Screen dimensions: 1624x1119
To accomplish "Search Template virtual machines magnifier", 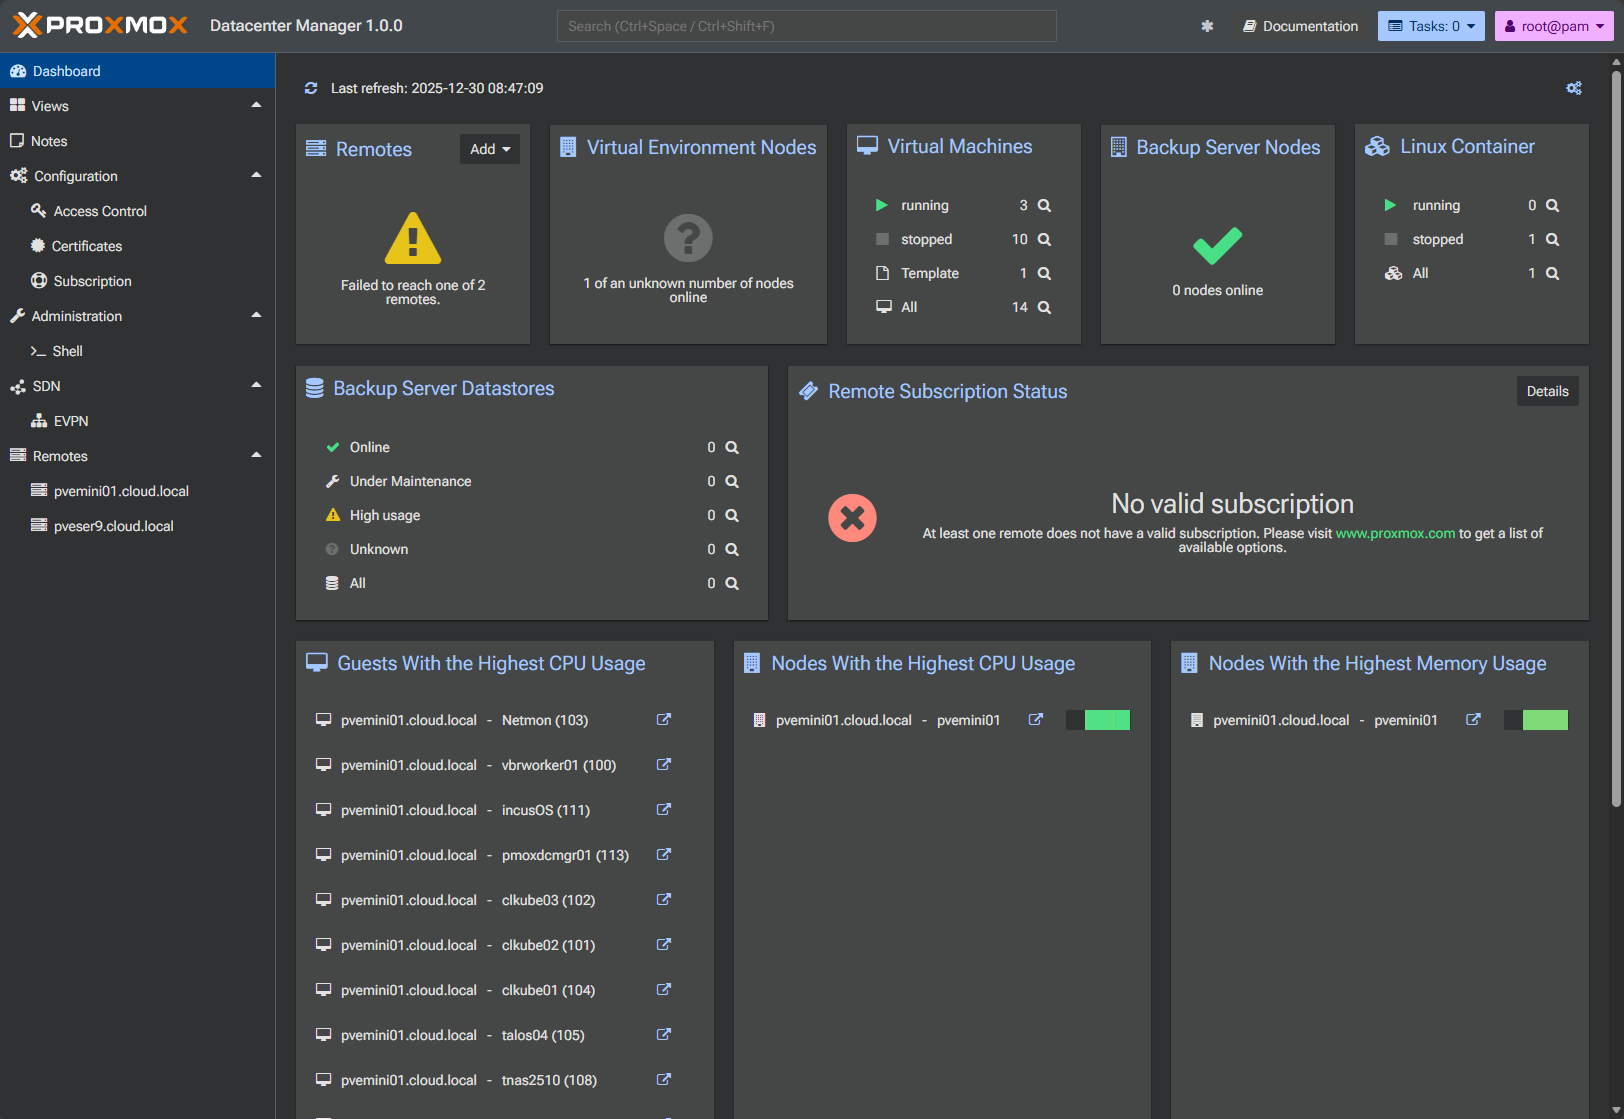I will click(1044, 273).
